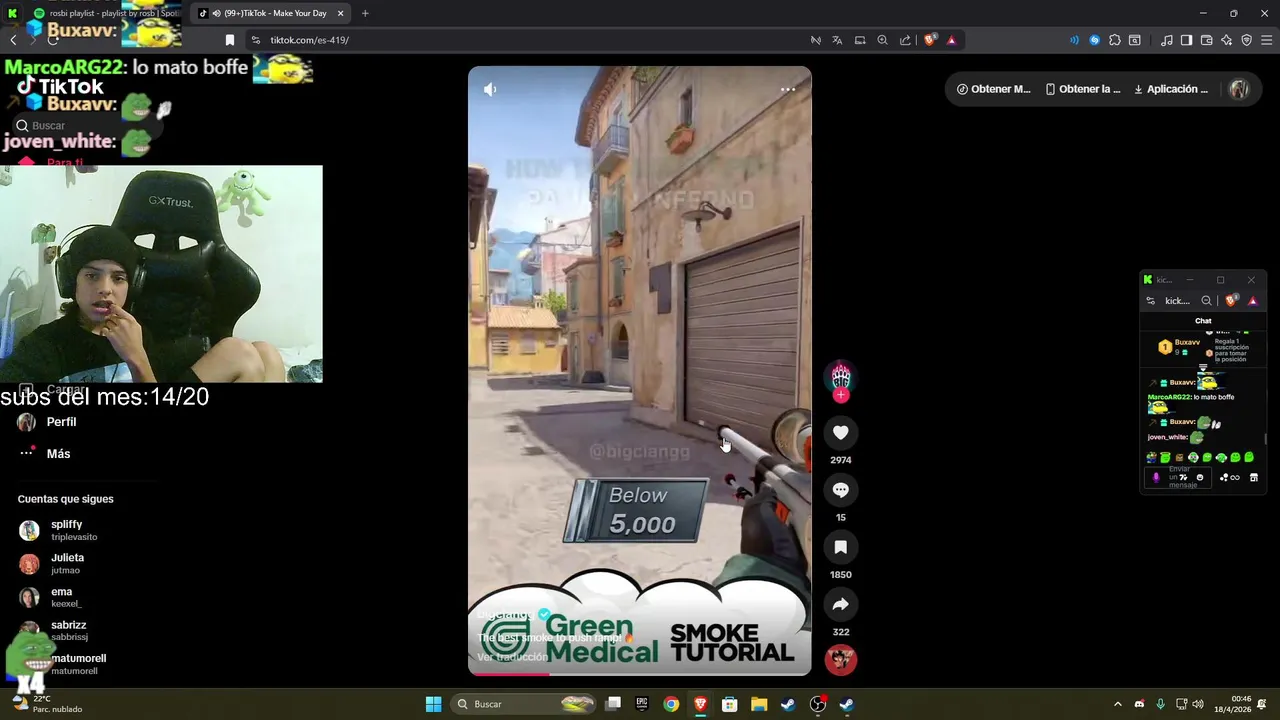The height and width of the screenshot is (720, 1280).
Task: Open the video three-dots options menu
Action: tap(788, 89)
